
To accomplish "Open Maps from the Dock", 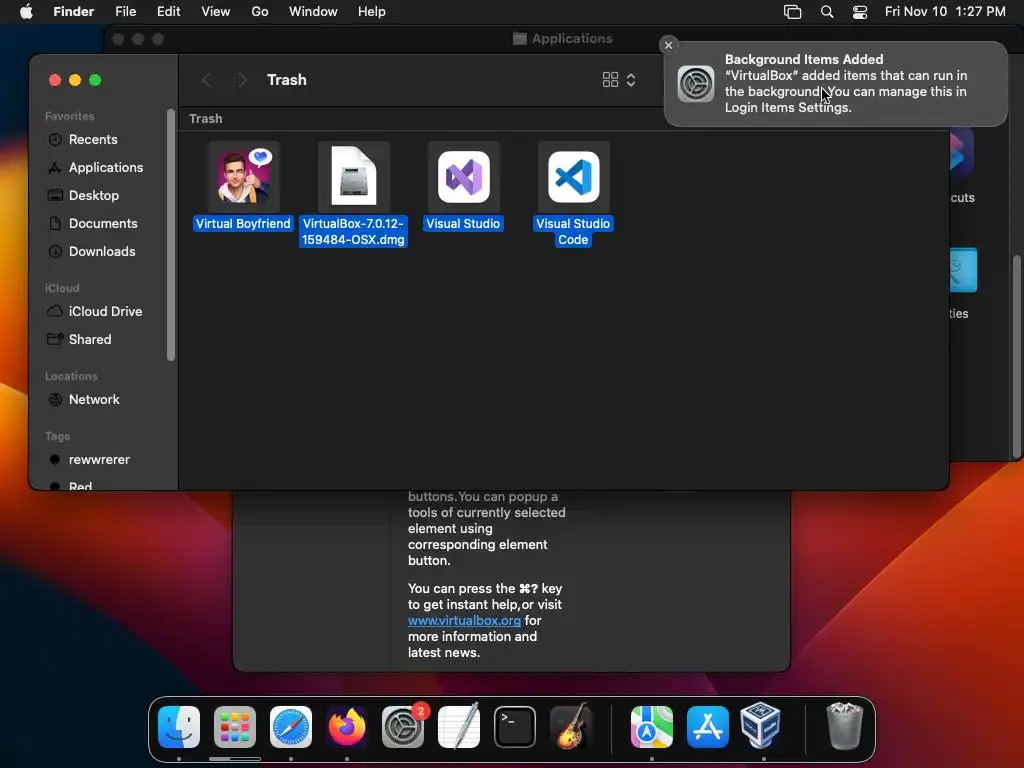I will pyautogui.click(x=652, y=726).
